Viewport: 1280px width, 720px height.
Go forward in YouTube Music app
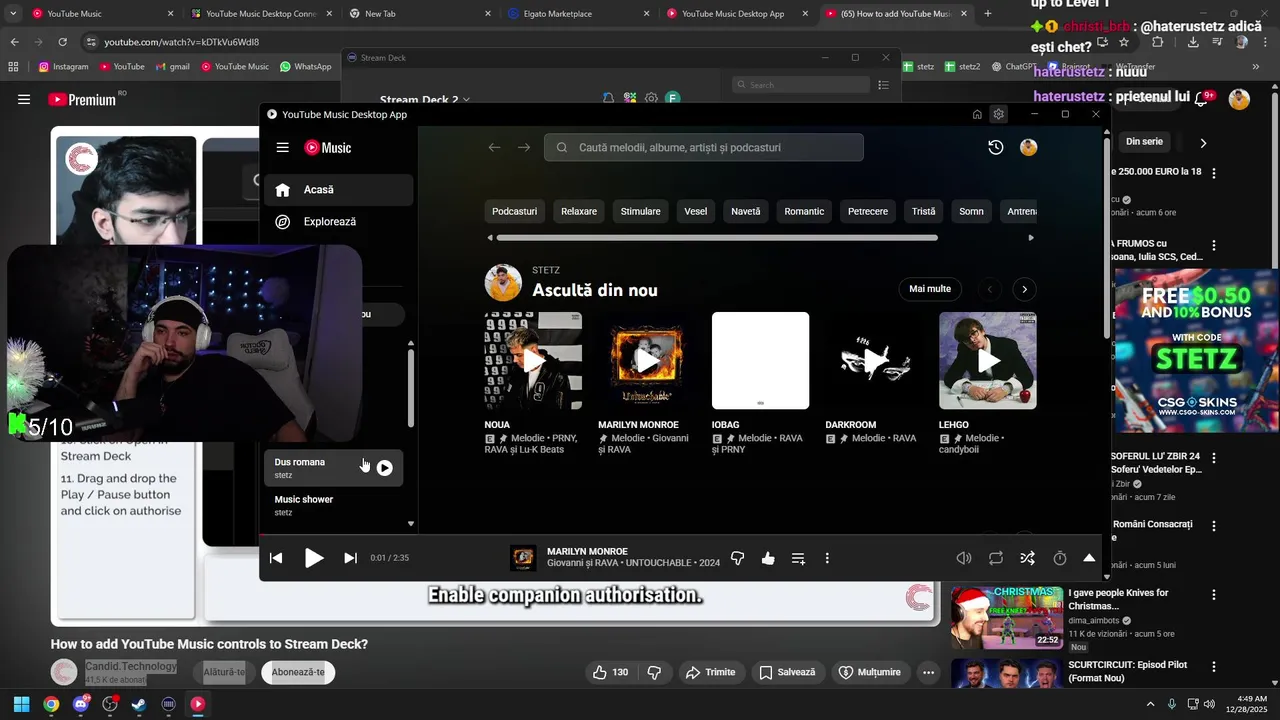pos(524,148)
